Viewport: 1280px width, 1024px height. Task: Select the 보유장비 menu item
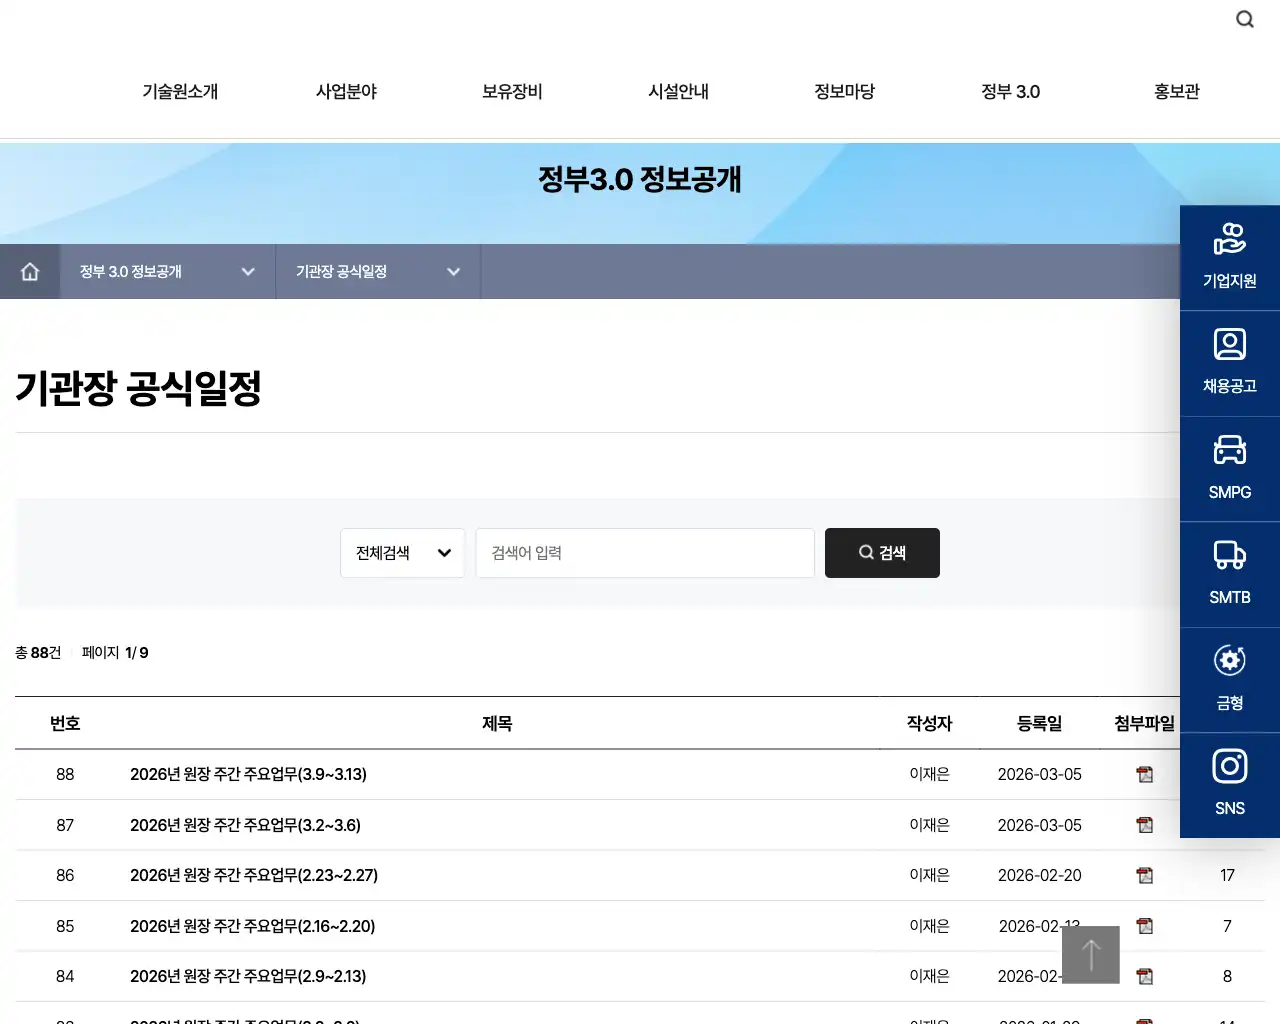[x=511, y=91]
